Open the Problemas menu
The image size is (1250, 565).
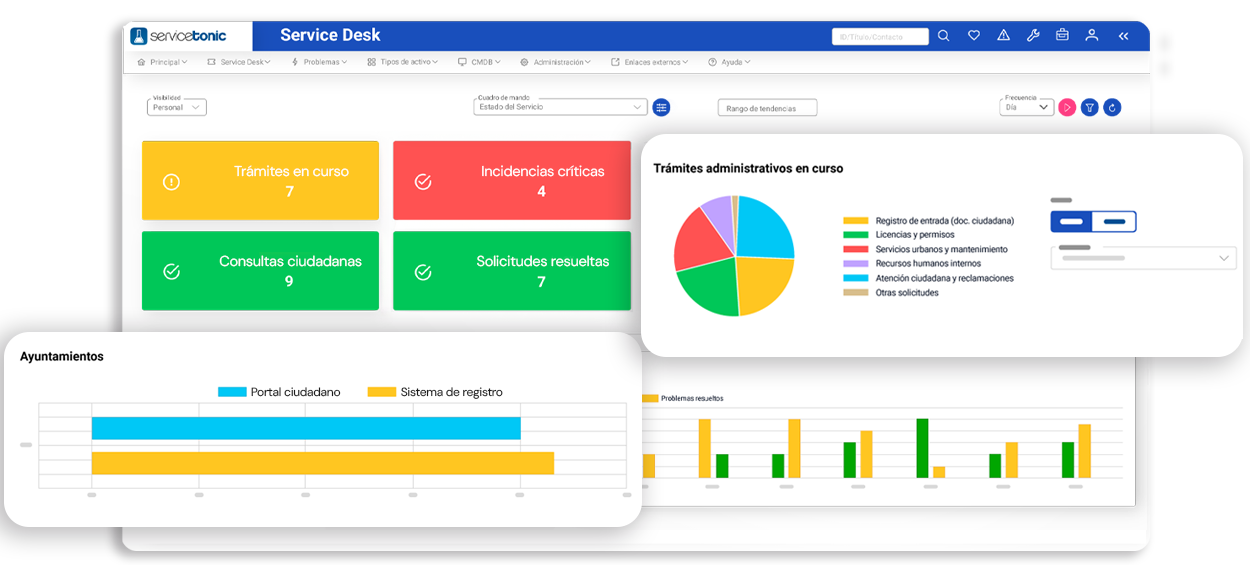pyautogui.click(x=319, y=62)
